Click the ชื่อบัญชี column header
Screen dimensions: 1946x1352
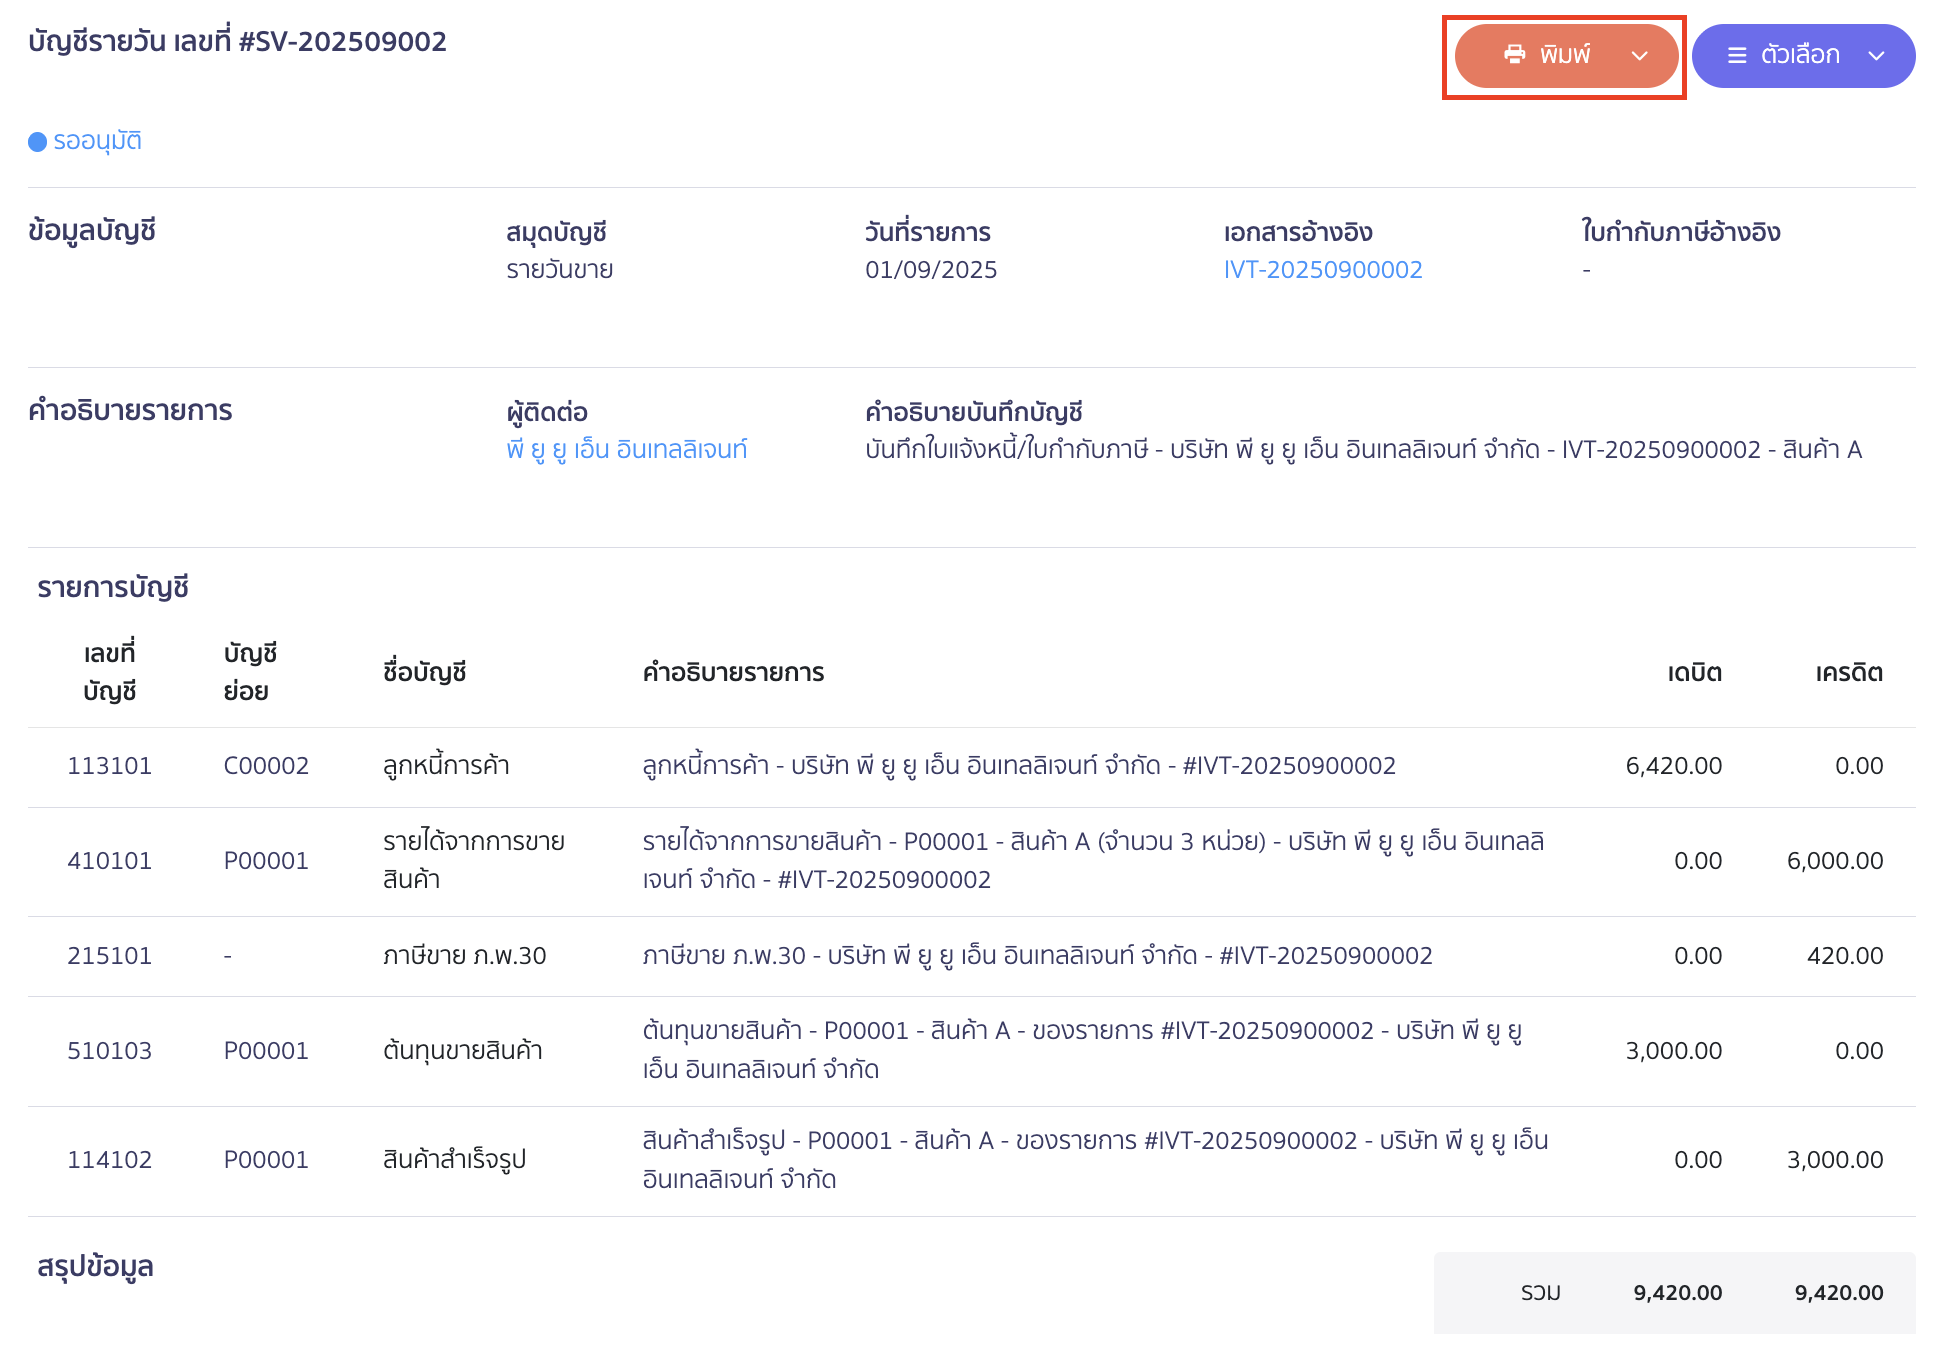(425, 673)
